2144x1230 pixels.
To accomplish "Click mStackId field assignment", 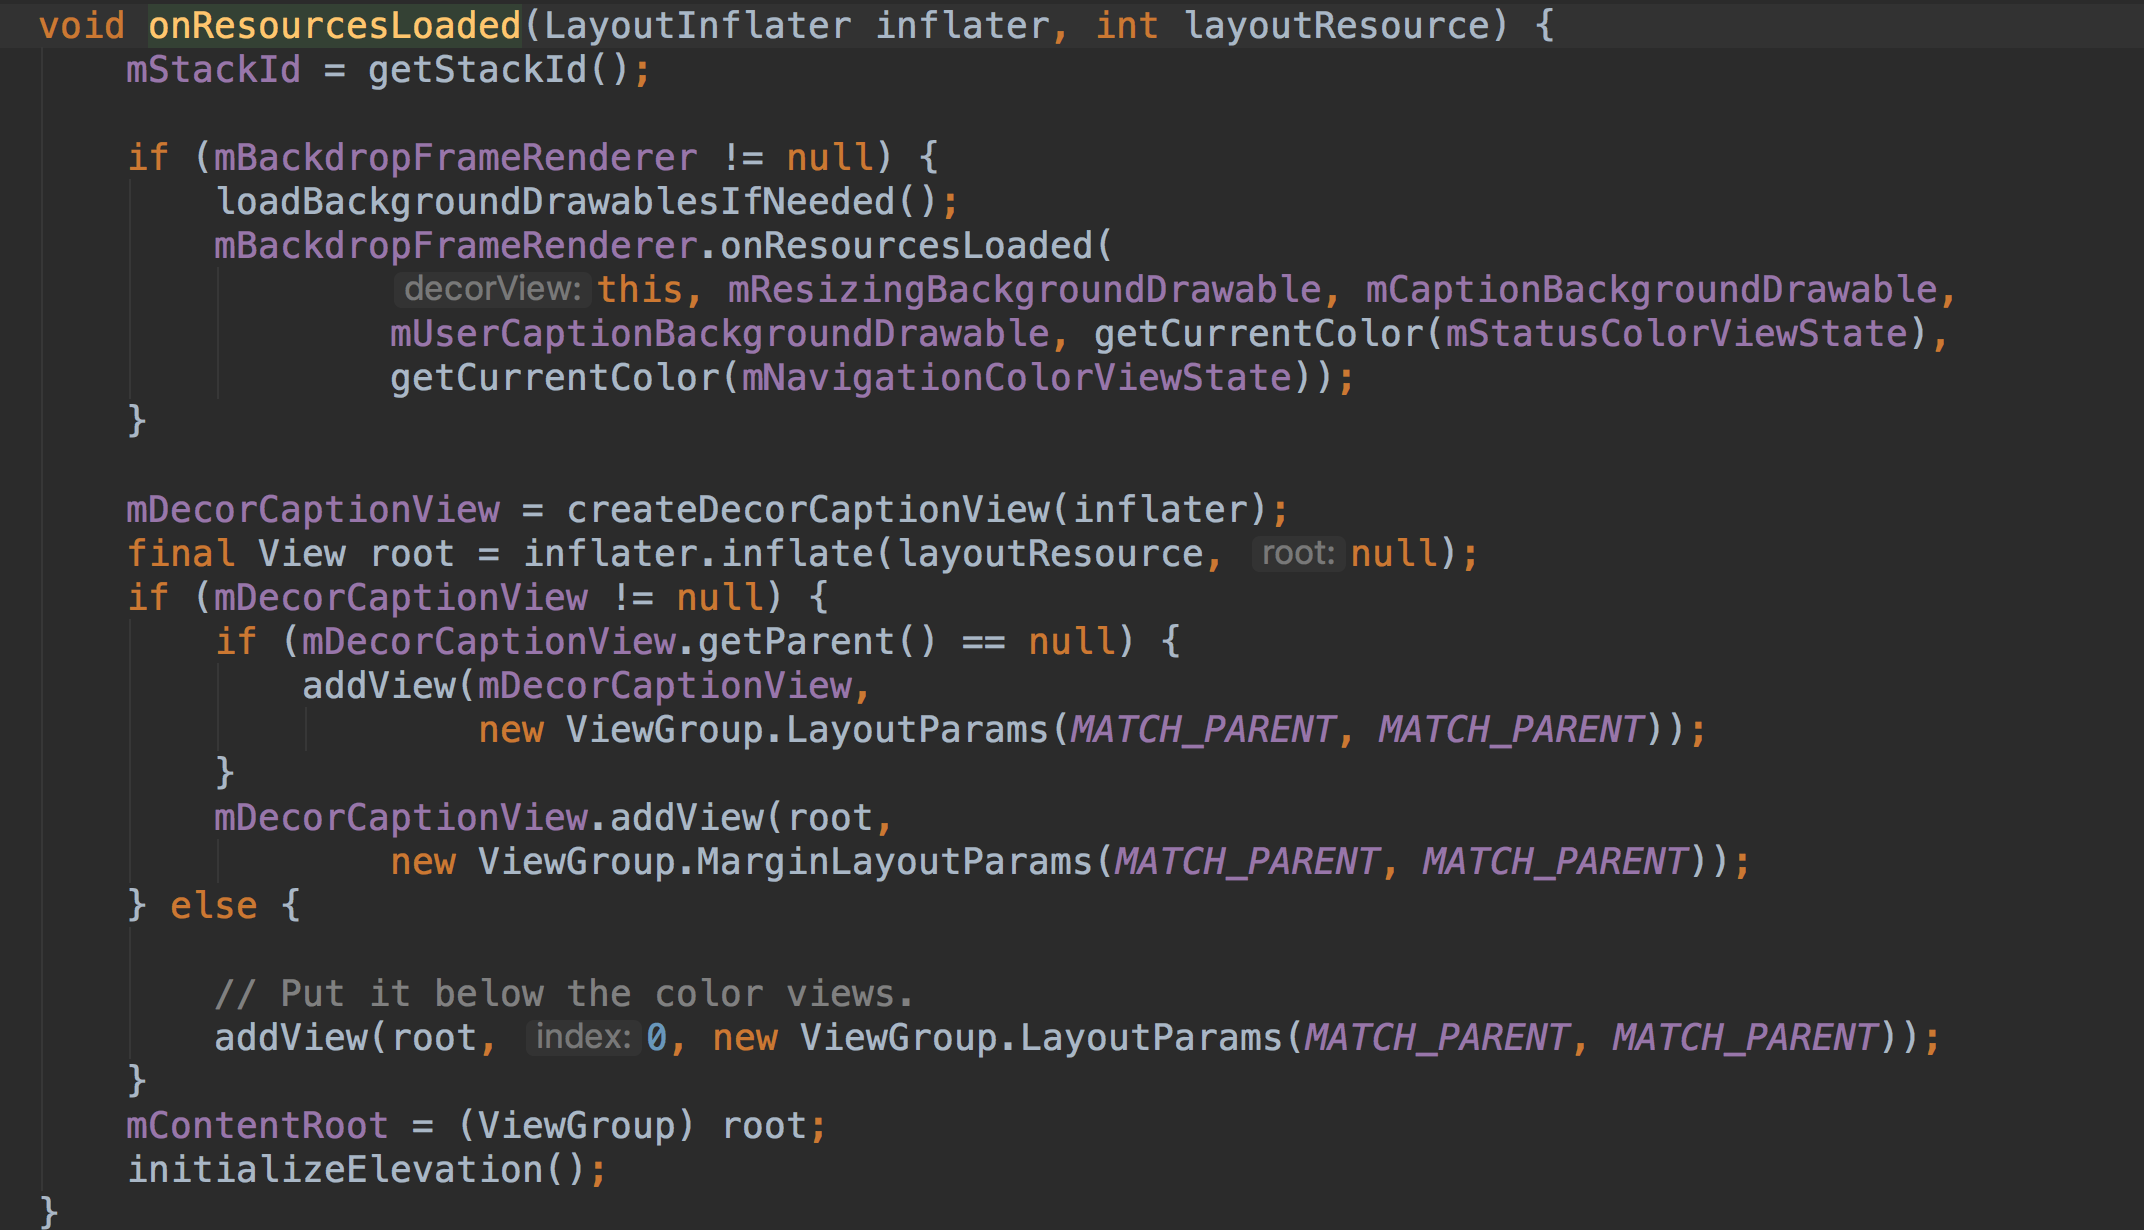I will click(212, 70).
